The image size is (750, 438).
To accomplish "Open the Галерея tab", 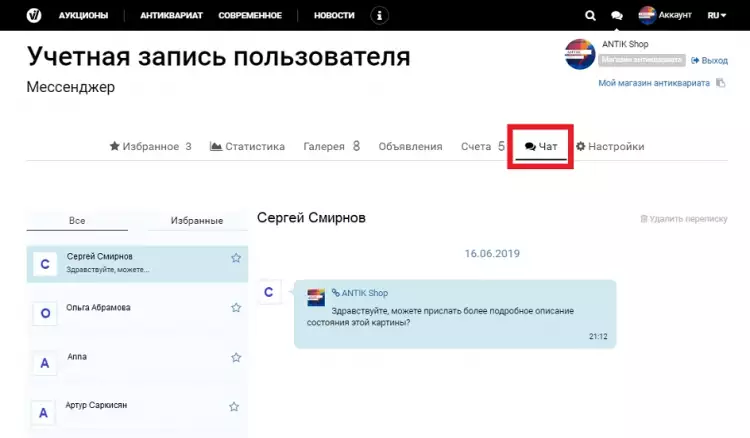I will coord(331,146).
